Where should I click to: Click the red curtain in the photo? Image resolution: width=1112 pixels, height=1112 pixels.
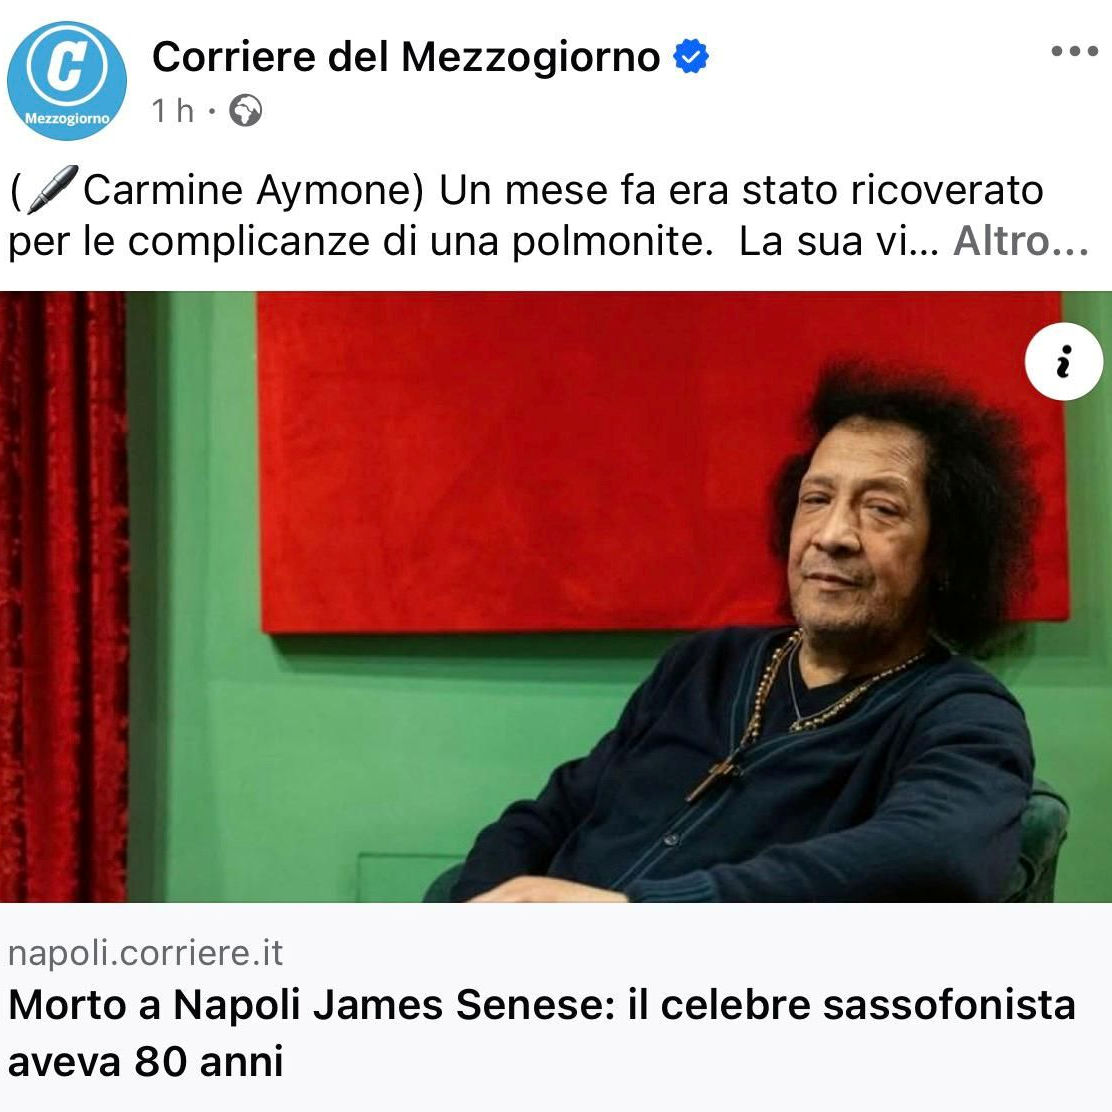click(x=62, y=596)
